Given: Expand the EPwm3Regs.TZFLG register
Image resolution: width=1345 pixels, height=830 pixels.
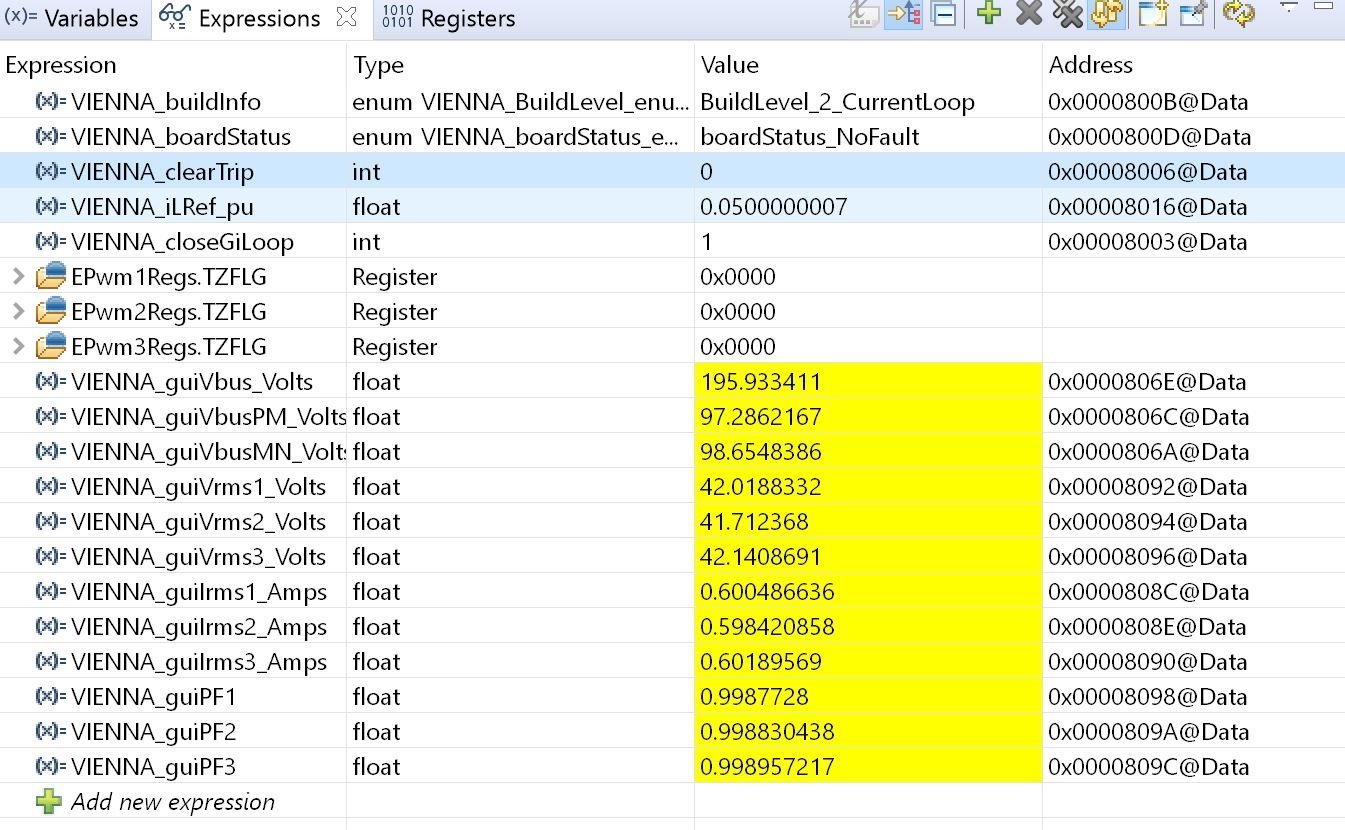Looking at the screenshot, I should click(x=17, y=347).
